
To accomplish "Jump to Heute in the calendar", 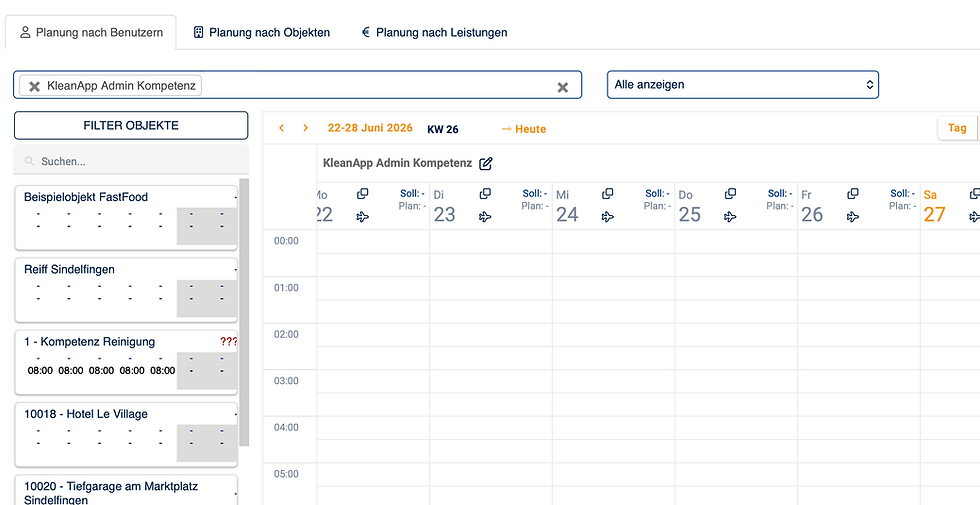I will point(524,129).
